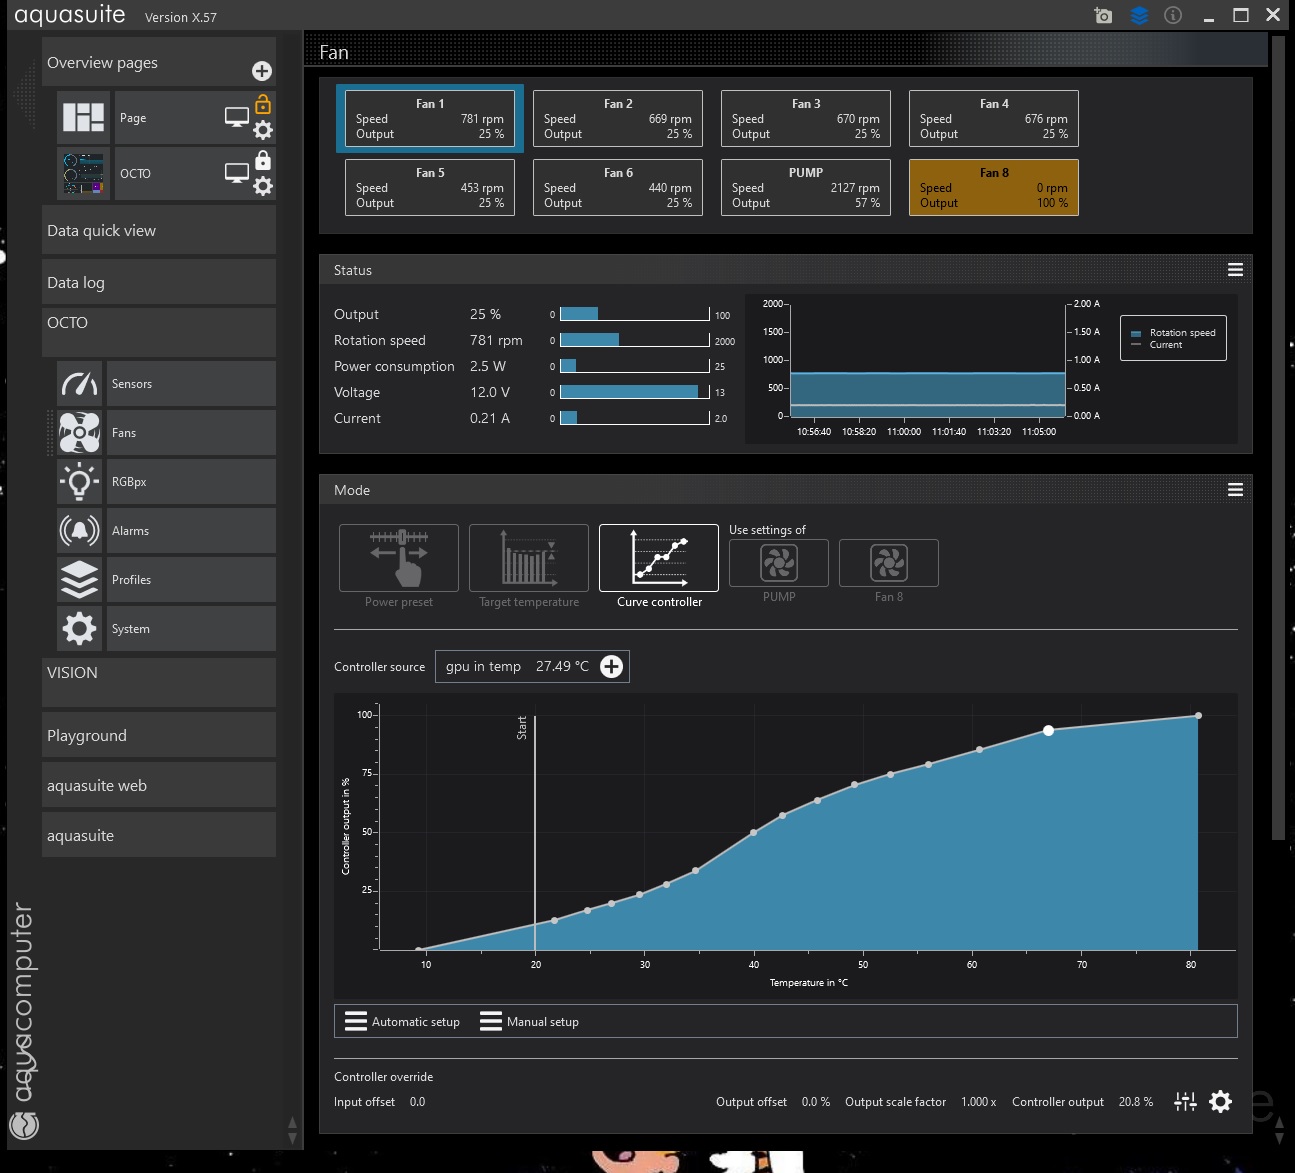Click the right vertical scrollbar

[1278, 438]
